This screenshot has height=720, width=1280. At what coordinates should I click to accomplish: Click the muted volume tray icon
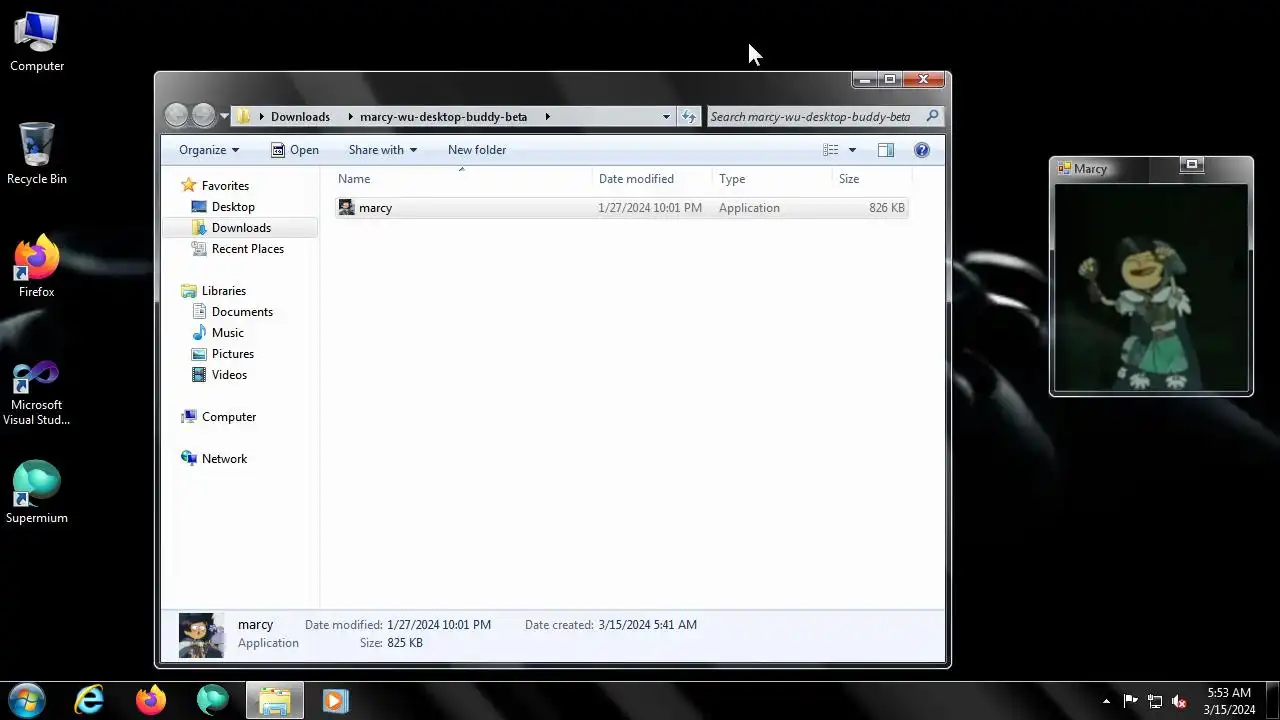point(1179,701)
